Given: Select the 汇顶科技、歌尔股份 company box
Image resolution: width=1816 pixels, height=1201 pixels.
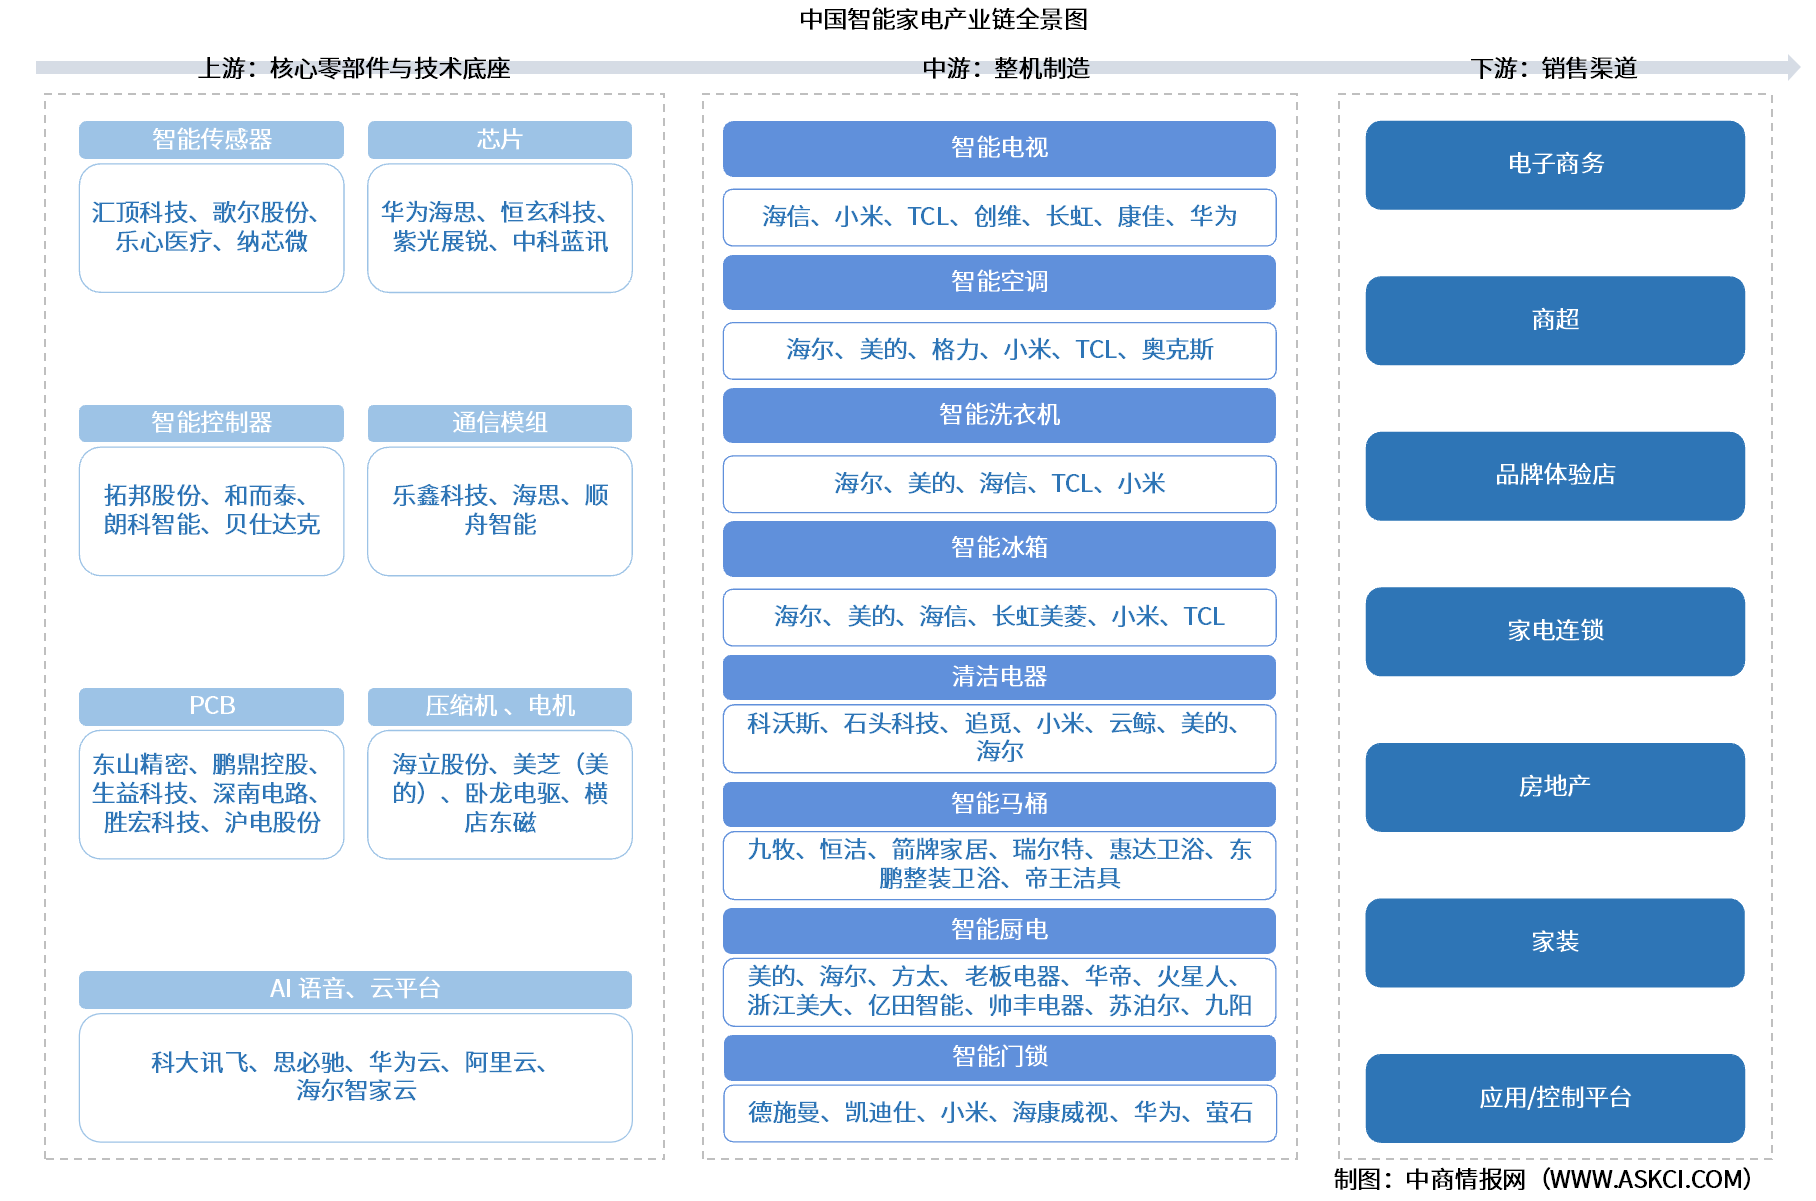Looking at the screenshot, I should pos(211,228).
